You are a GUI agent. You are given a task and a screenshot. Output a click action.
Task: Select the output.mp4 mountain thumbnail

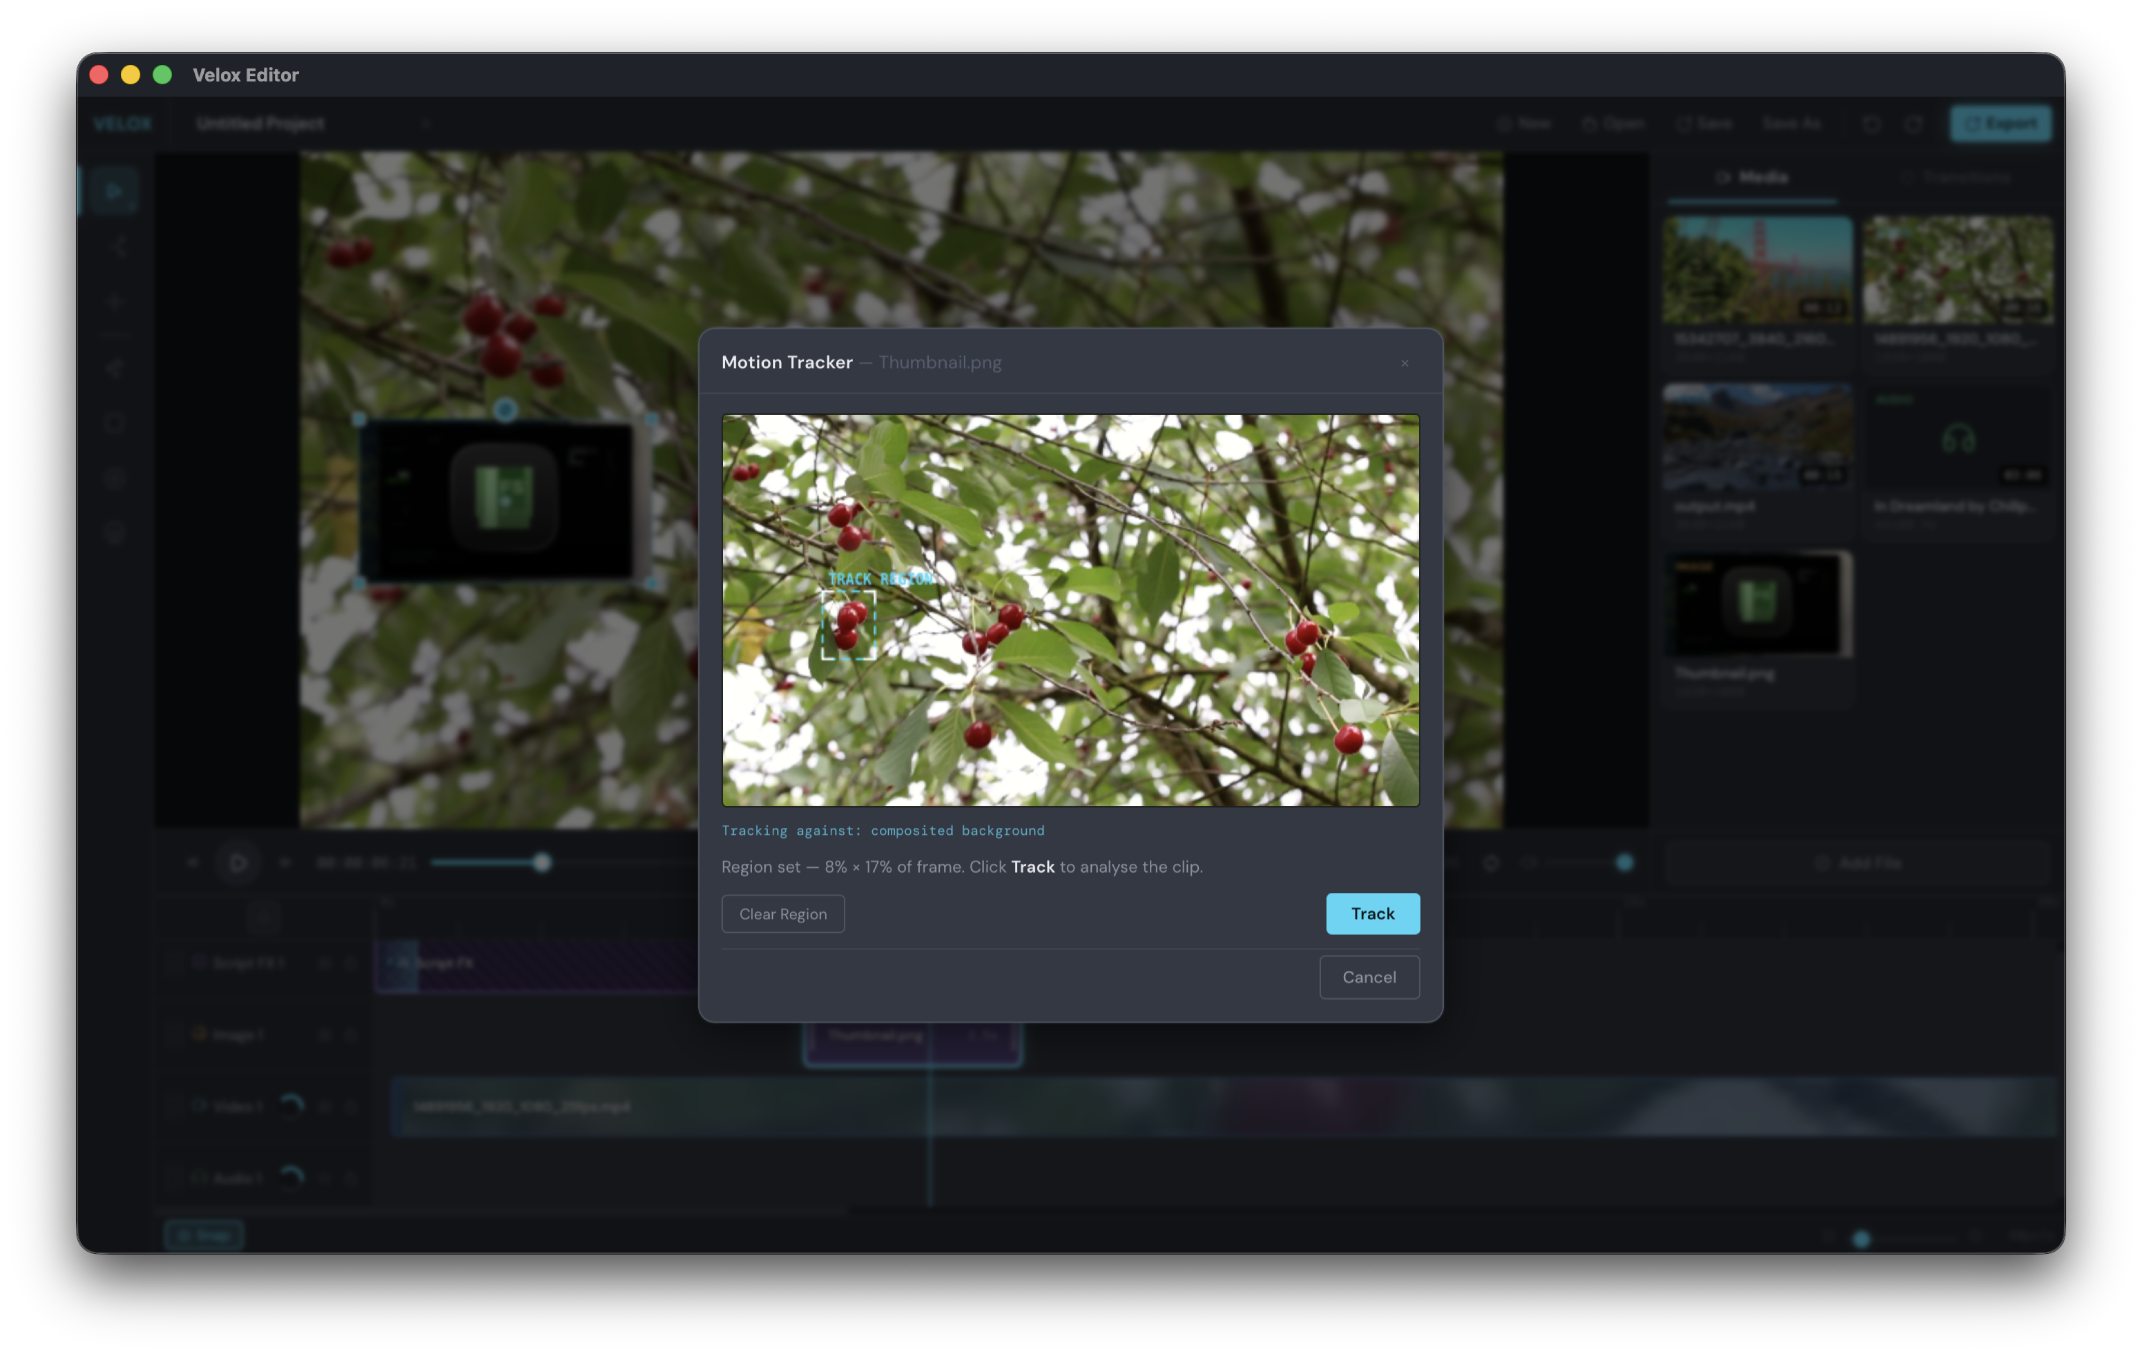coord(1757,437)
